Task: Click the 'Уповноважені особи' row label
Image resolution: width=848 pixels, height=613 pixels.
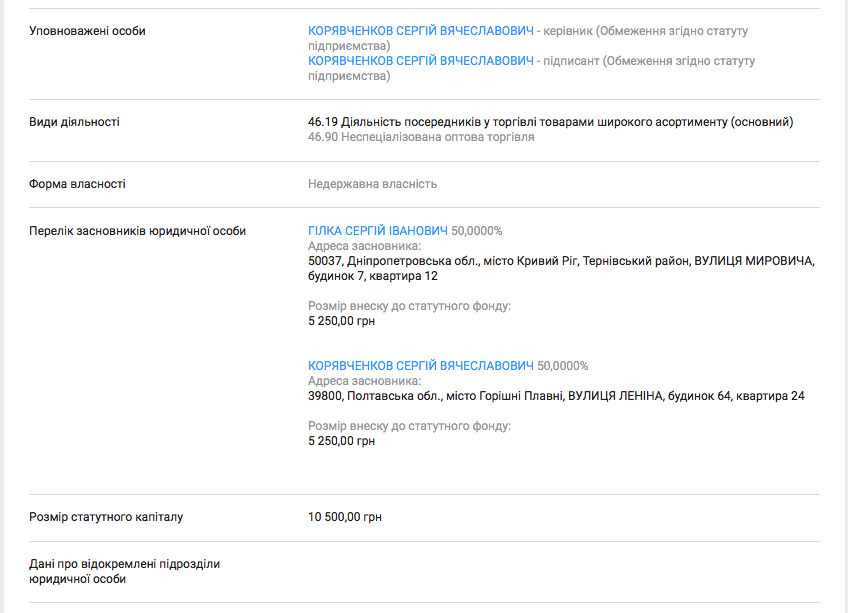Action: pos(87,31)
